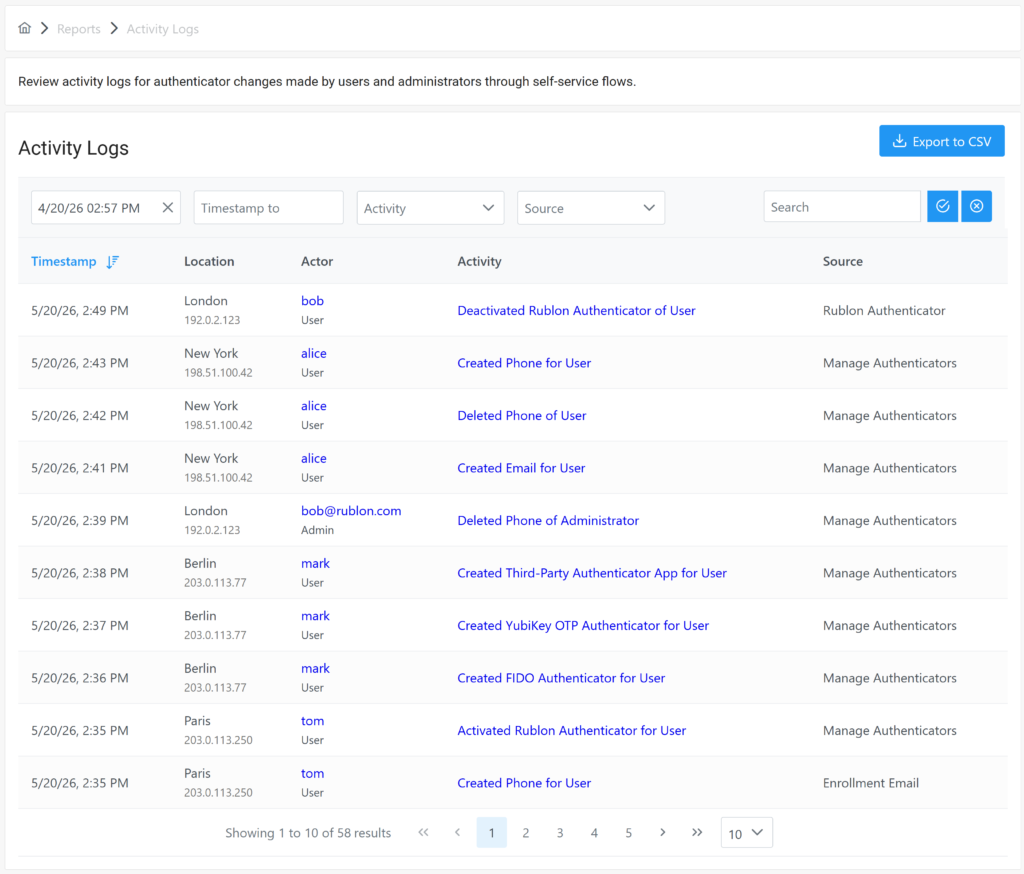Export logs to CSV
1024x874 pixels.
point(942,141)
